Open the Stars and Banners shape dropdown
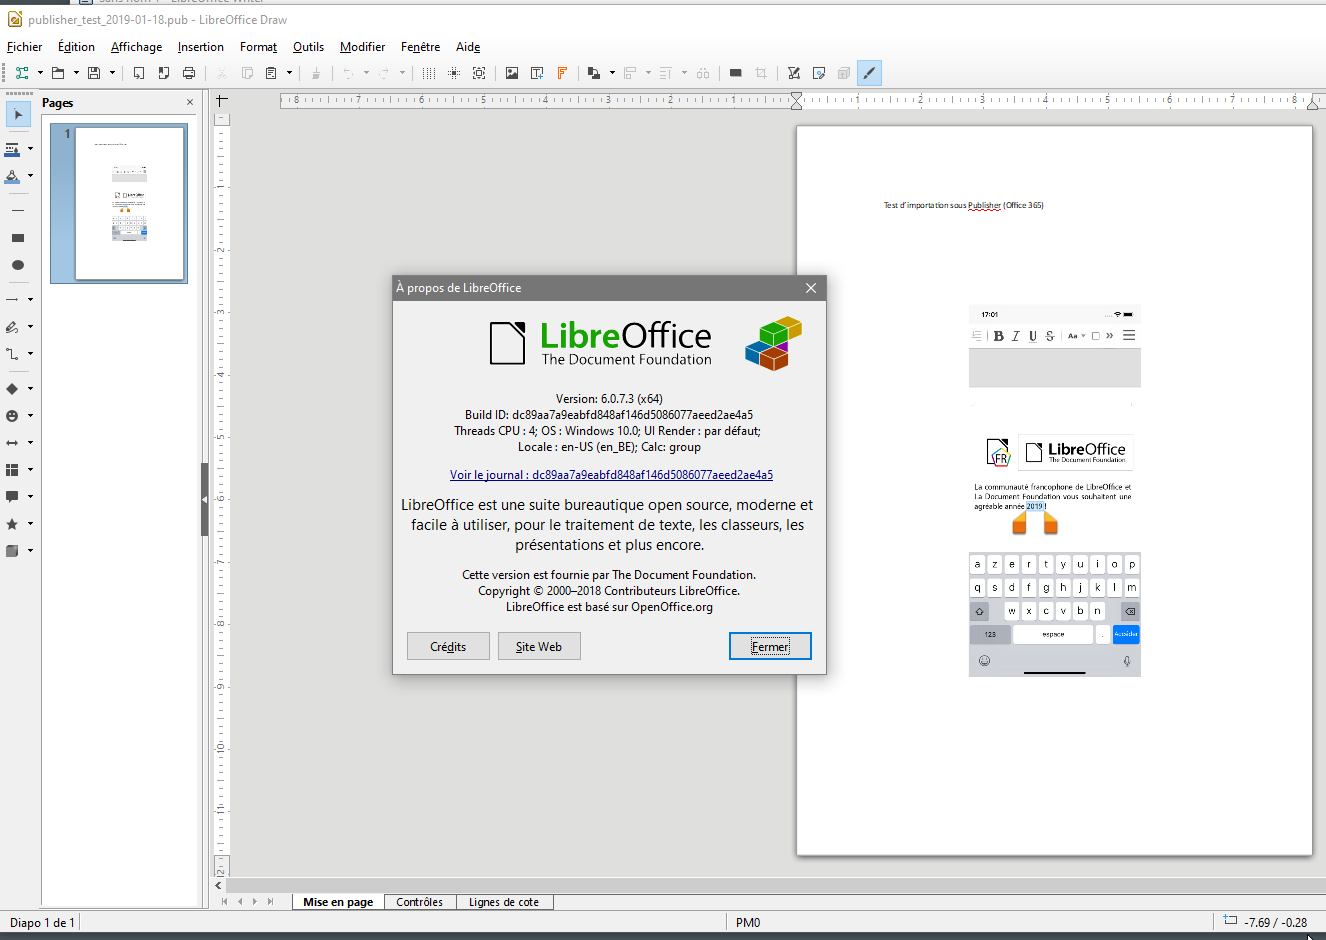 pyautogui.click(x=30, y=524)
